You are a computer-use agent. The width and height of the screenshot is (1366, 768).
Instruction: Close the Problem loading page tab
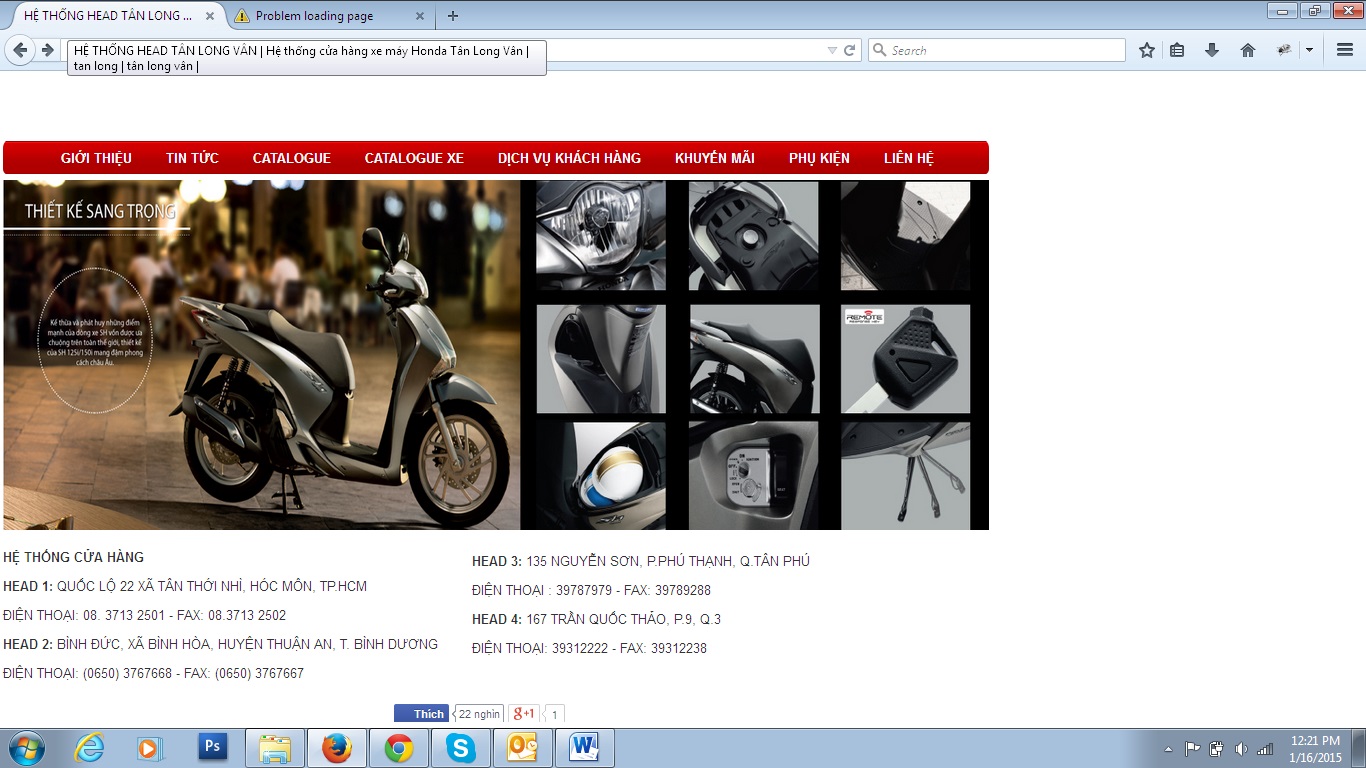[x=419, y=16]
